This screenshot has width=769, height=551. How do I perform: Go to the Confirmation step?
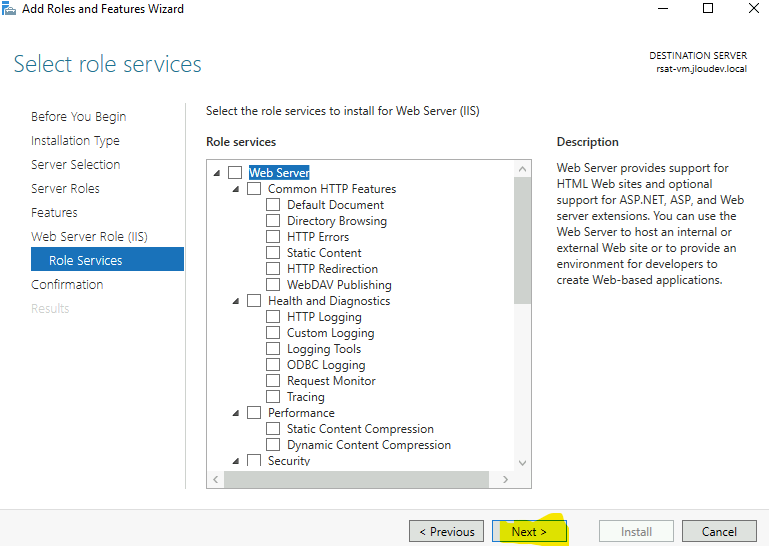coord(67,285)
